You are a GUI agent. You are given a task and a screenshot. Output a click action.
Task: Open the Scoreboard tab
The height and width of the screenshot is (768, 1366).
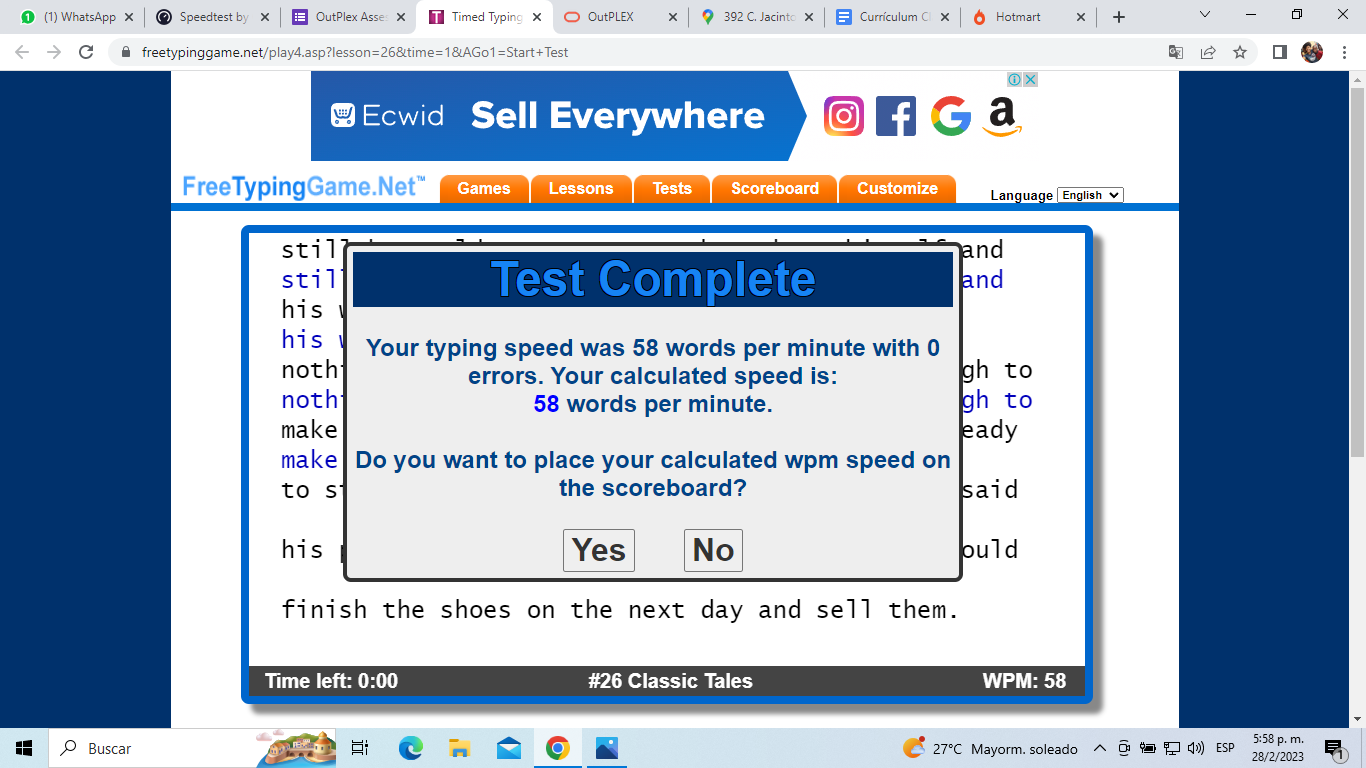(x=775, y=188)
